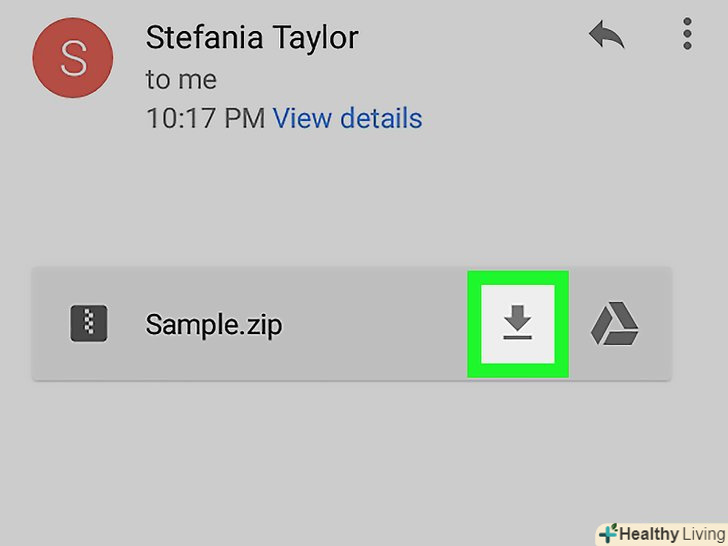Click View details link
The height and width of the screenshot is (546, 728).
pyautogui.click(x=347, y=118)
